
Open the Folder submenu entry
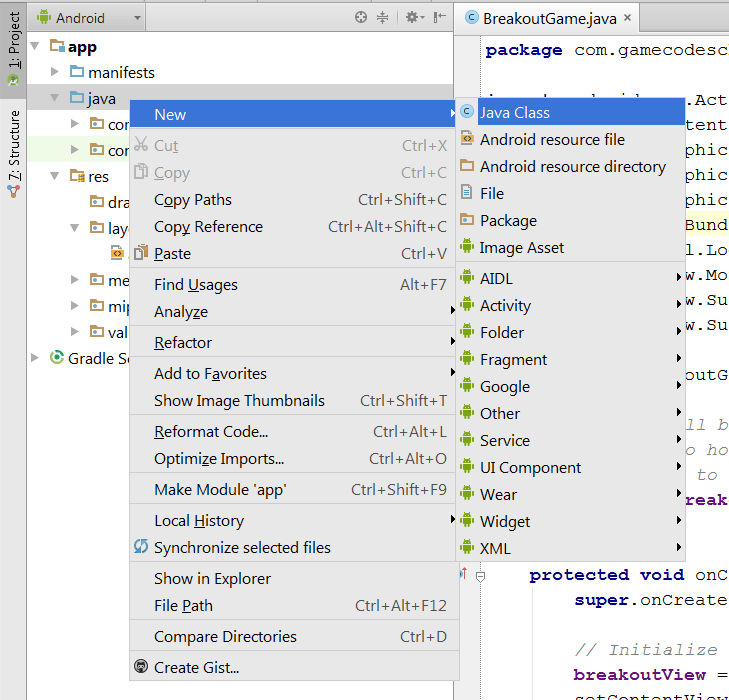pos(570,332)
